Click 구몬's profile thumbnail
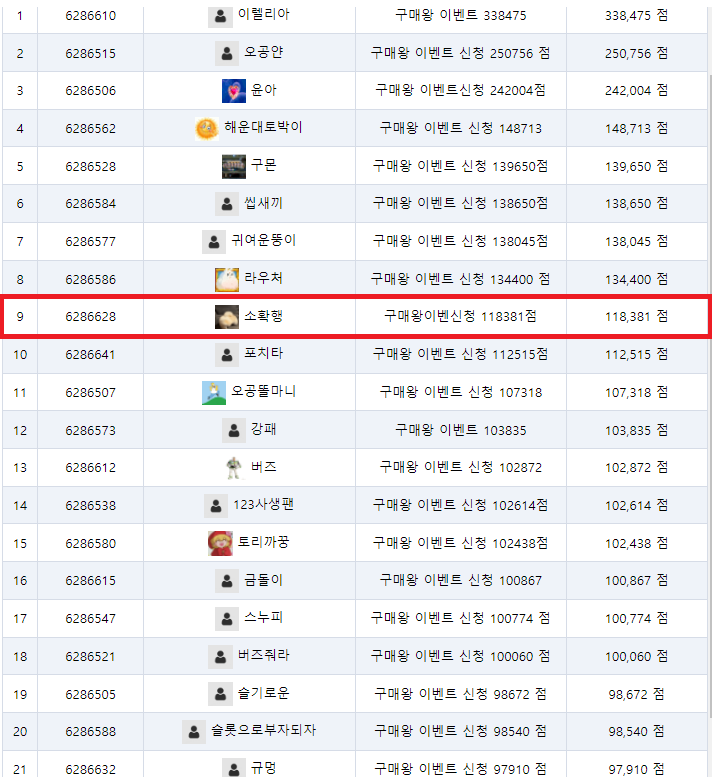712x784 pixels. (x=234, y=166)
